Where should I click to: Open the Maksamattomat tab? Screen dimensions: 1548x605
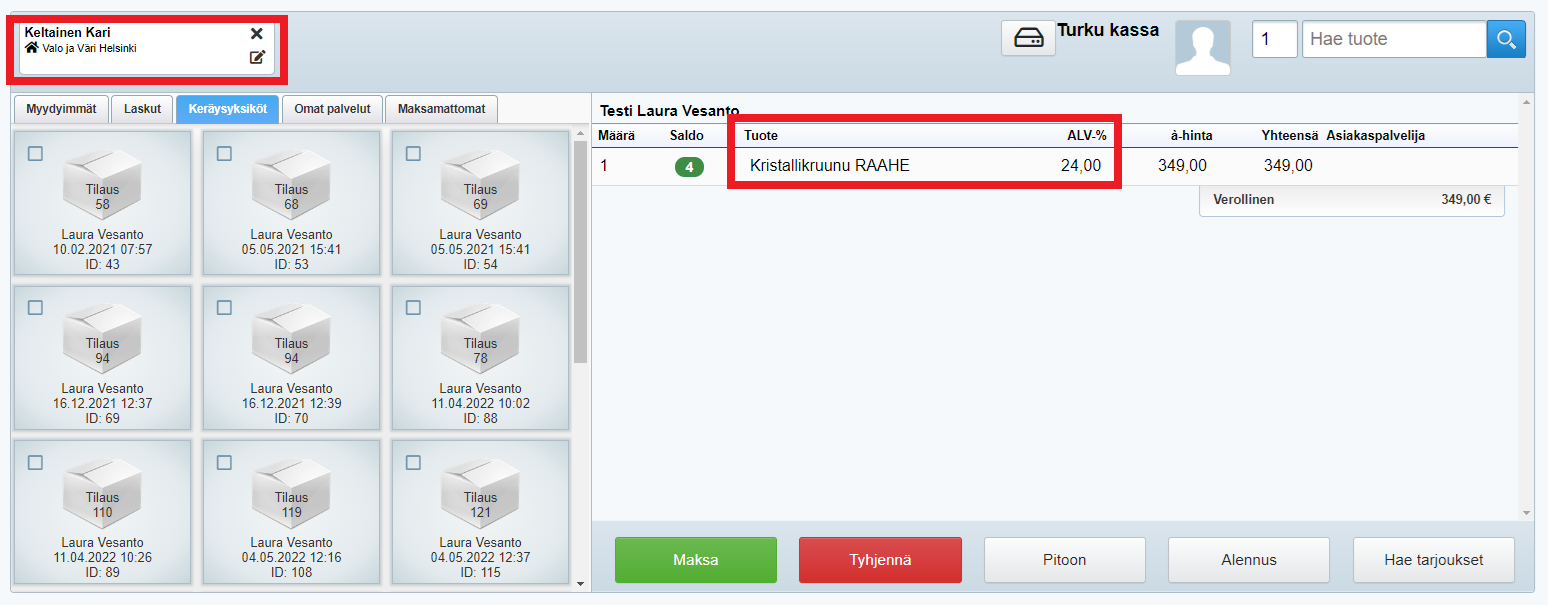441,109
